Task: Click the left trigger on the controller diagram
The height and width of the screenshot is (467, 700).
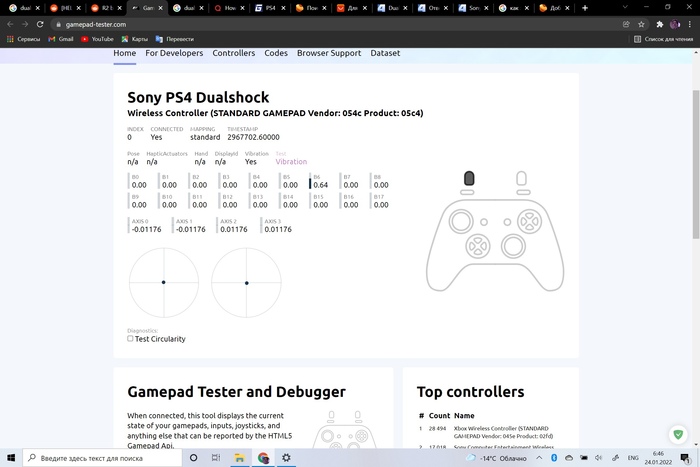Action: pyautogui.click(x=469, y=178)
